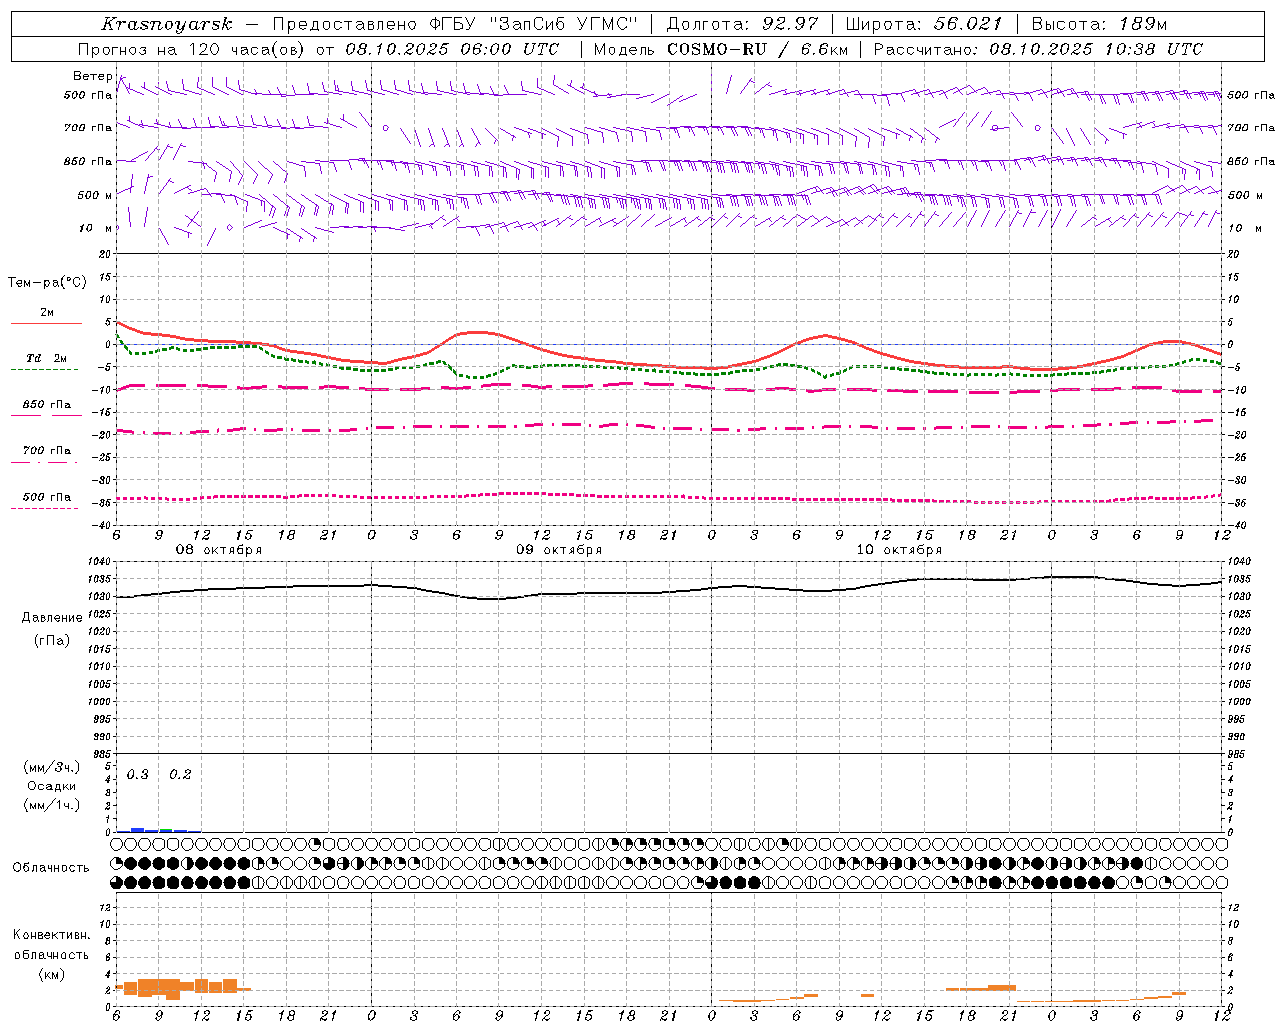Click the 500 м wind level label on left
The image size is (1280, 1024).
click(x=95, y=195)
